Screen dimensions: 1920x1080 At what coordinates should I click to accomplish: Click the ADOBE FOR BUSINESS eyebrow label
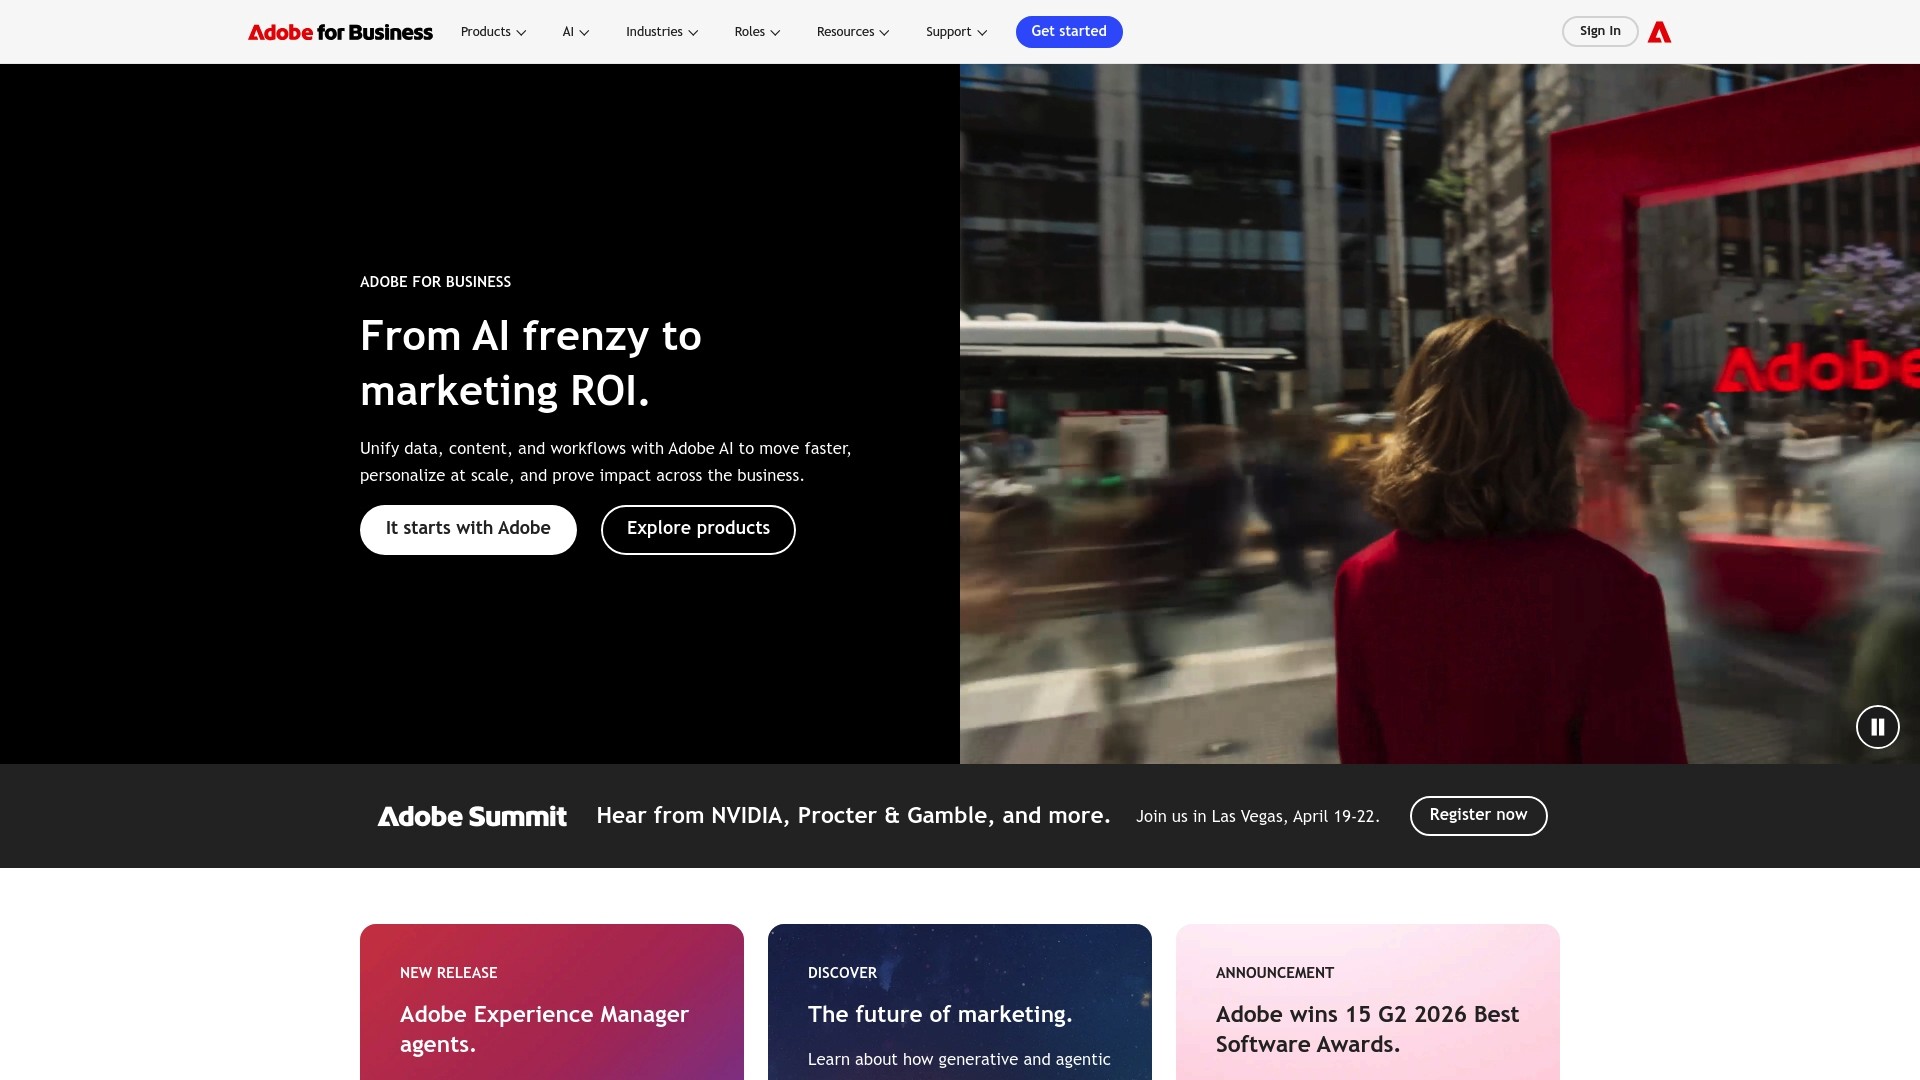click(x=435, y=281)
